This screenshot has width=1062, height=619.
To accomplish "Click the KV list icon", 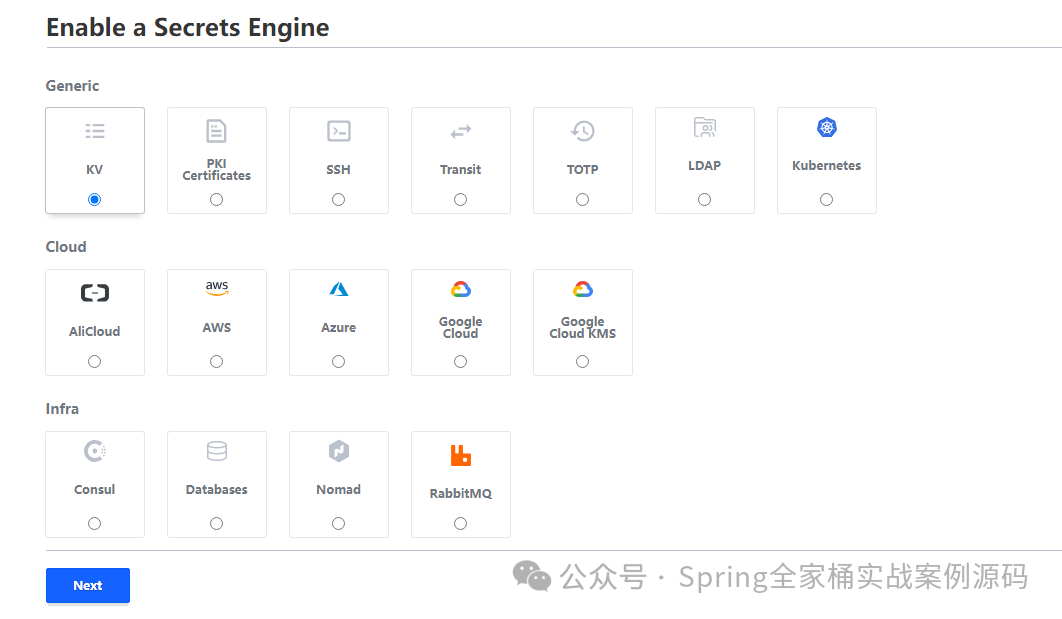I will coord(95,131).
